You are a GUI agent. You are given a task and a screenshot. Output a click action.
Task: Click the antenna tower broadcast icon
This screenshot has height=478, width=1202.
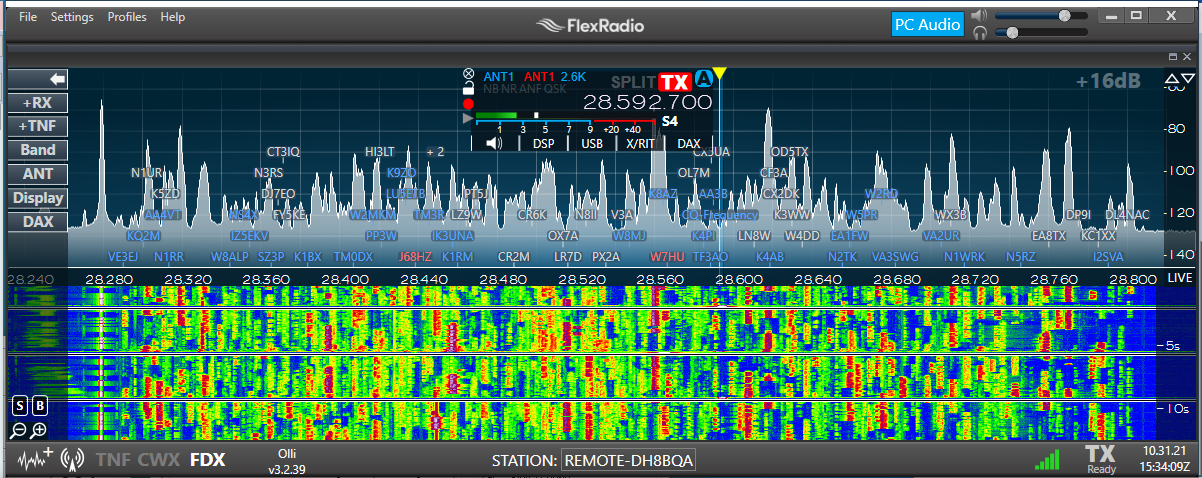click(72, 460)
